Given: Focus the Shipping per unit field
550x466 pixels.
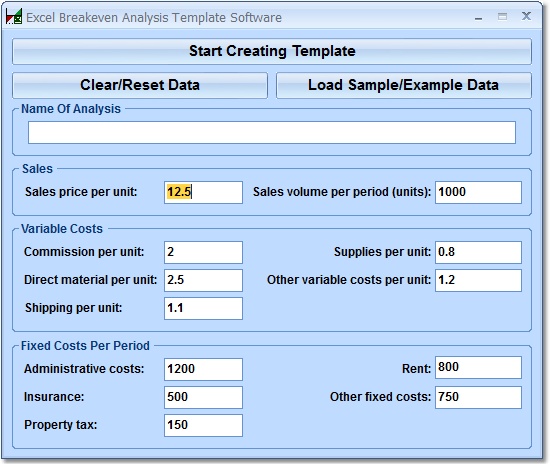Looking at the screenshot, I should tap(203, 308).
